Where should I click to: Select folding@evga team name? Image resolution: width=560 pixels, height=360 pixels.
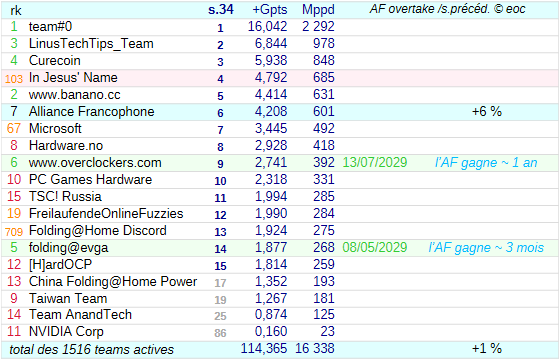68,248
